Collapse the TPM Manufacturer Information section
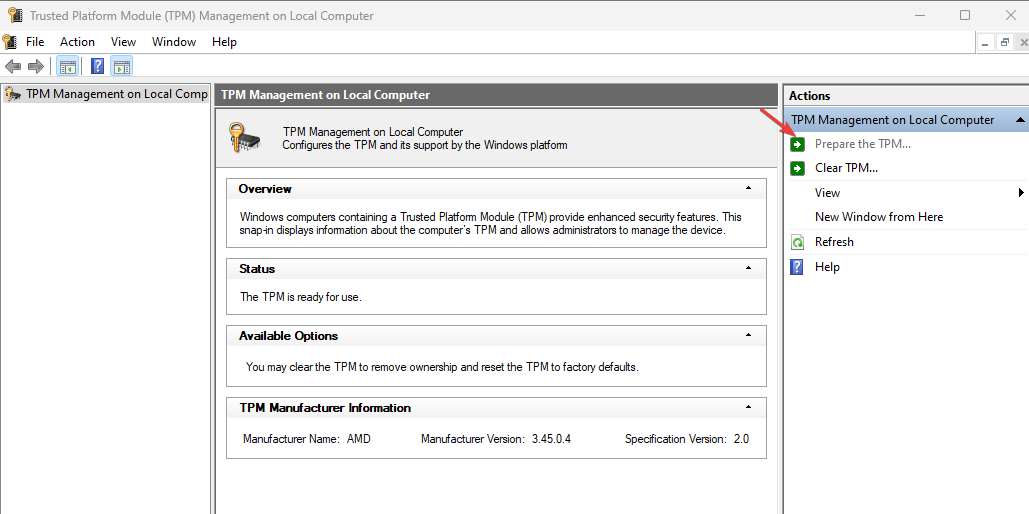The image size is (1029, 514). pos(748,408)
